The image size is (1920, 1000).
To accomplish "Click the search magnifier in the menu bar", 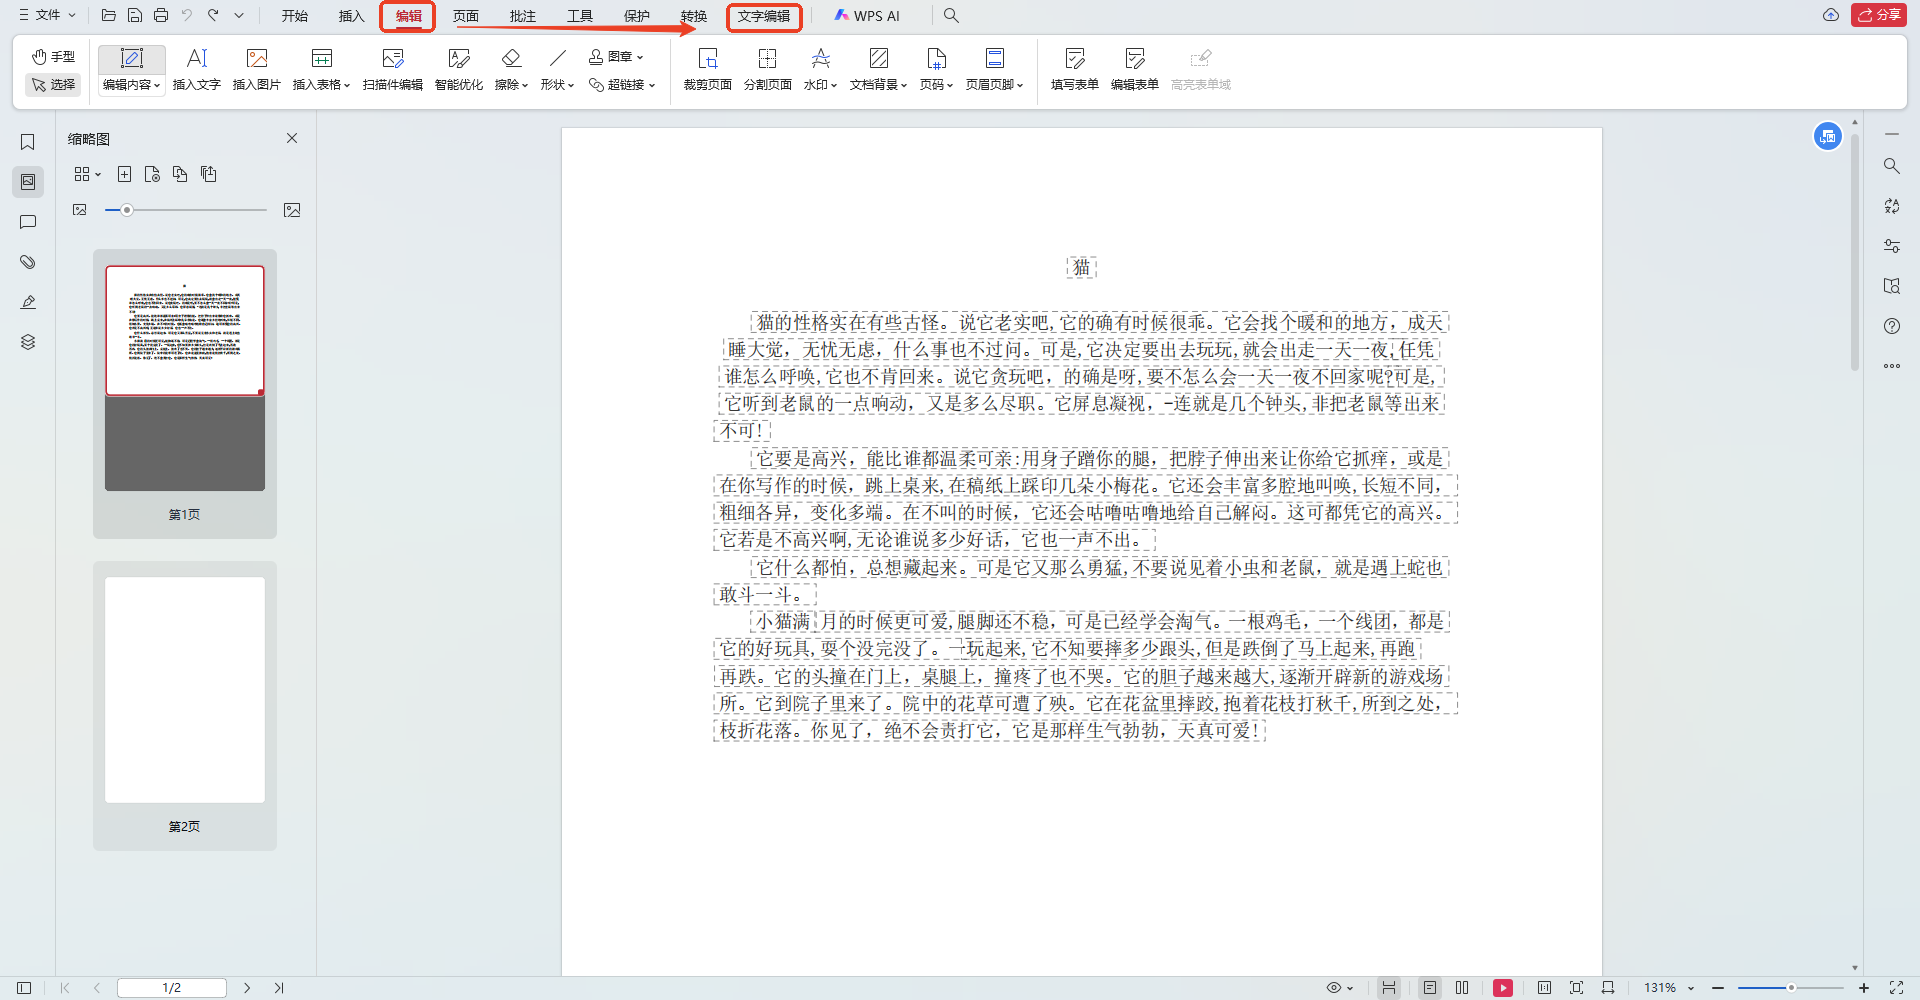I will pos(951,16).
